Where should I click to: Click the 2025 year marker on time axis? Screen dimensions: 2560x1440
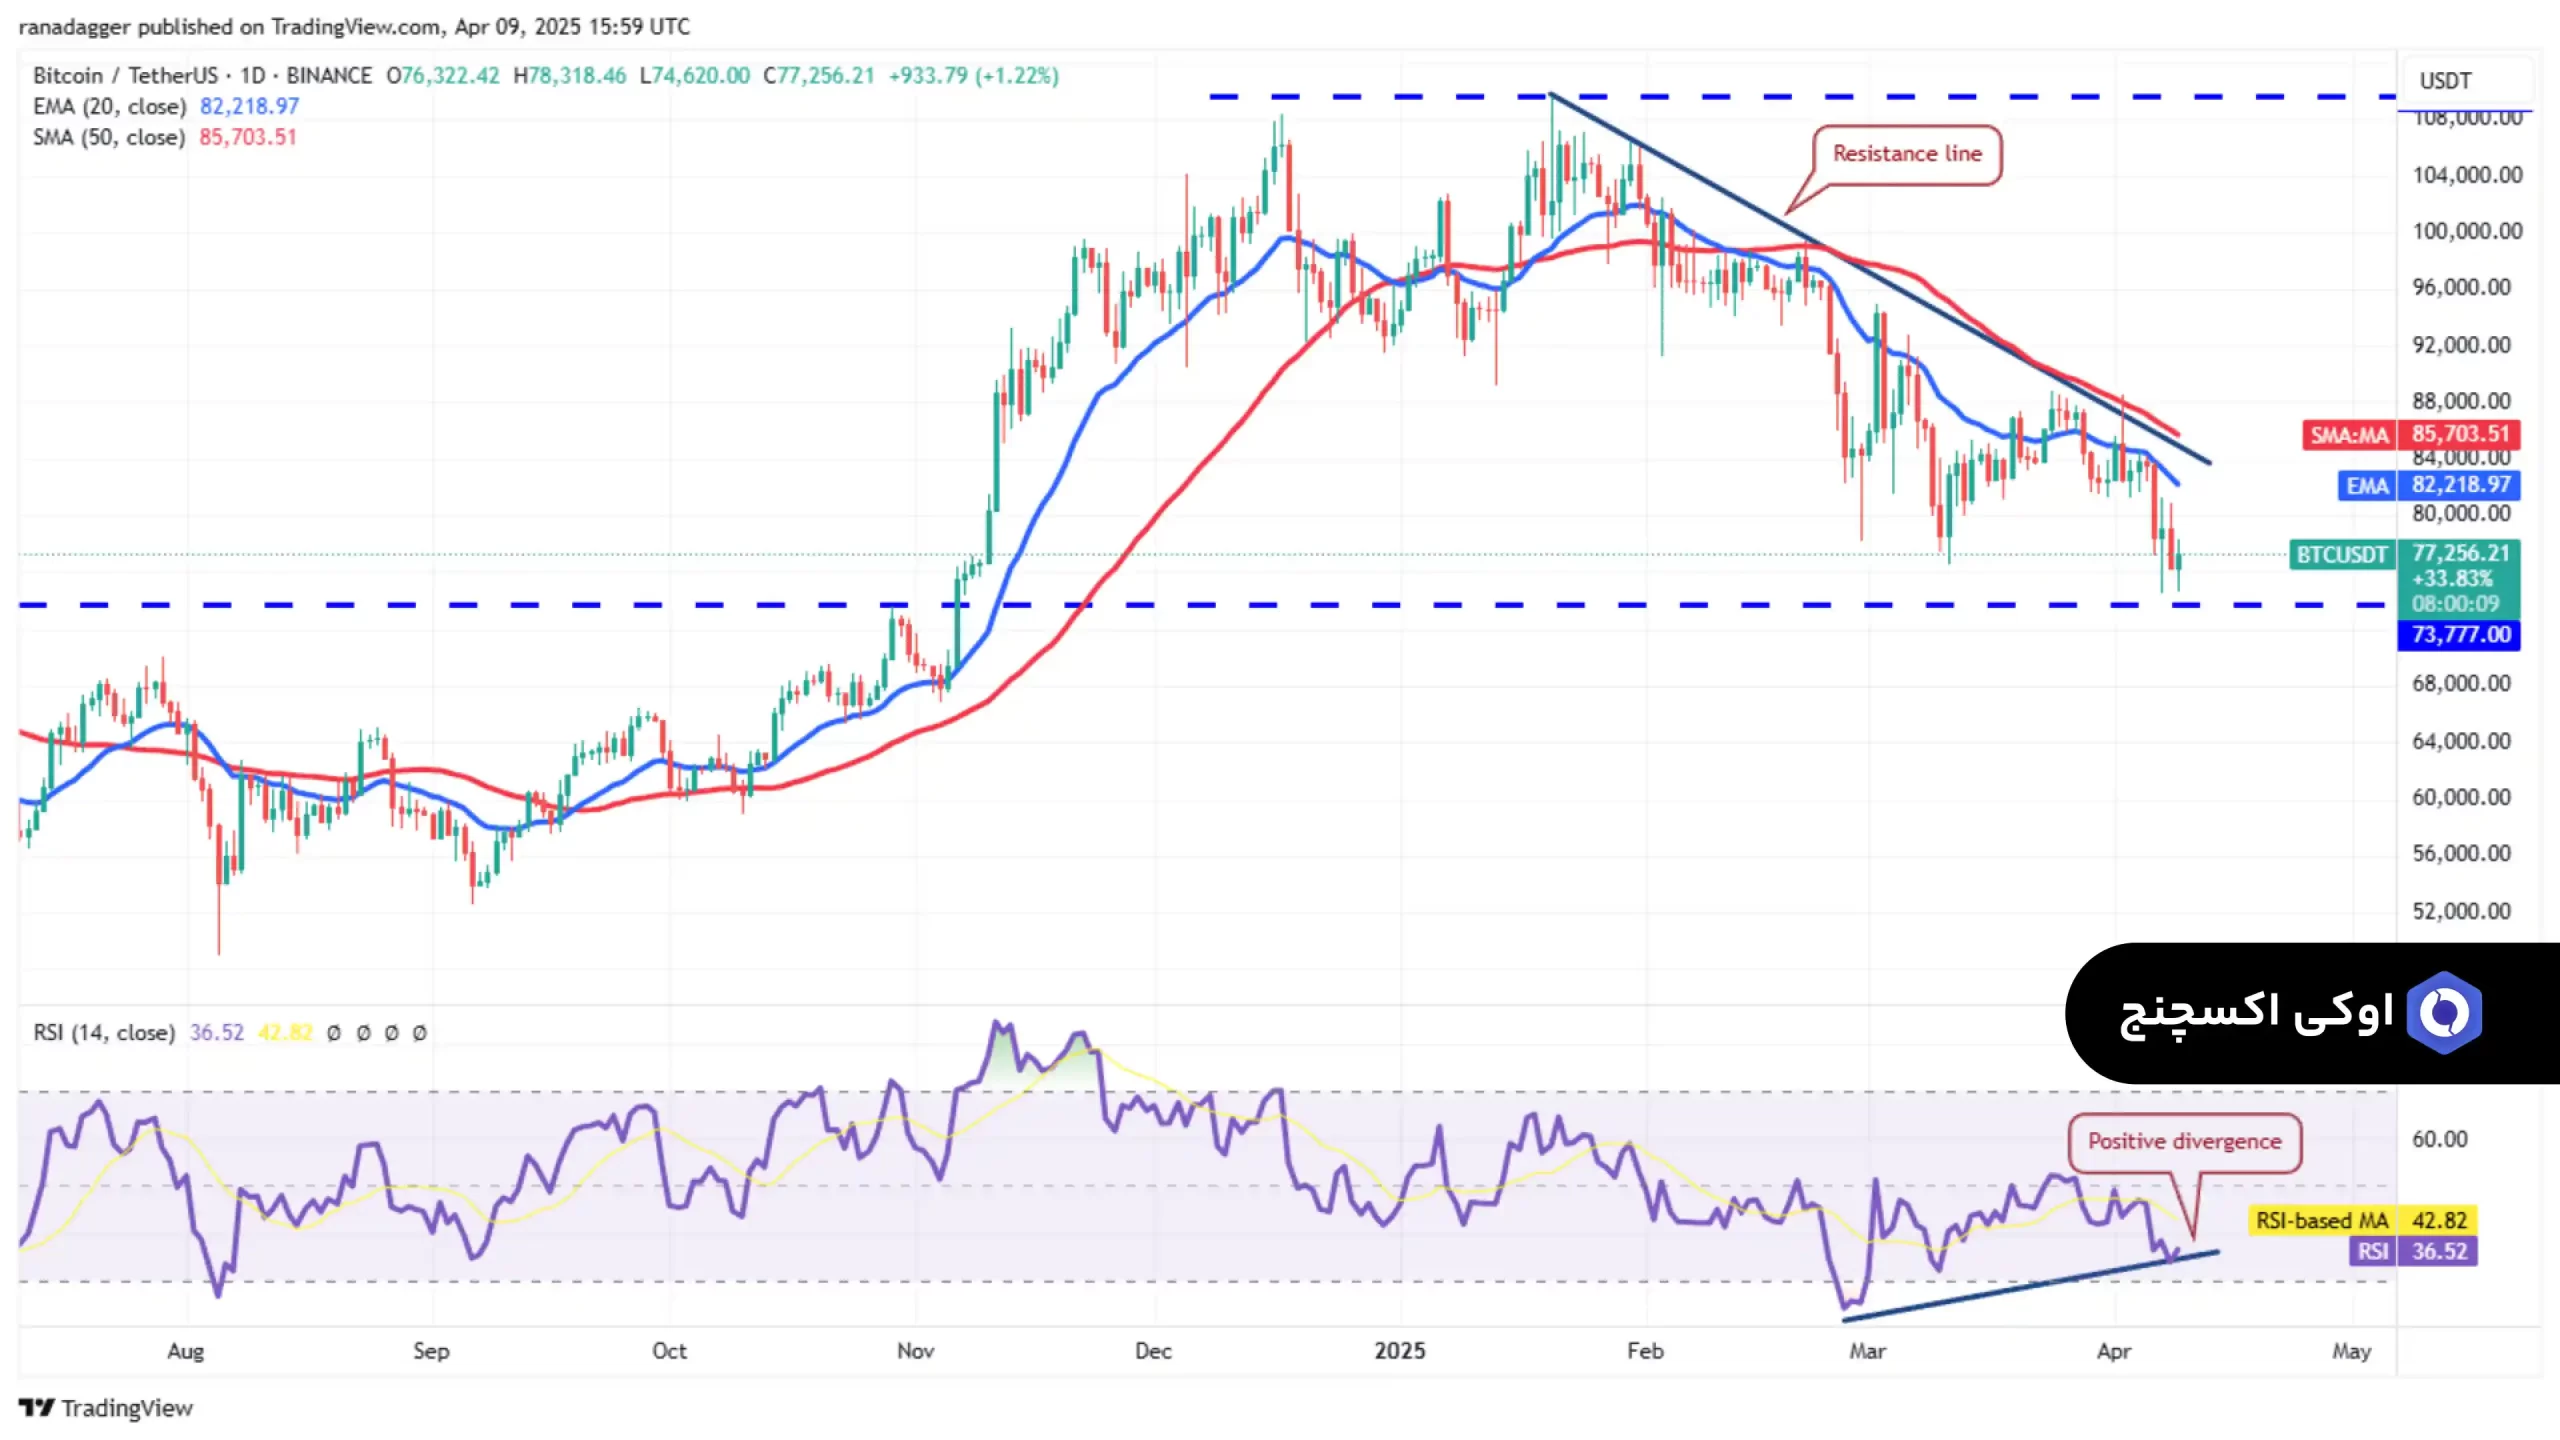(1399, 1351)
